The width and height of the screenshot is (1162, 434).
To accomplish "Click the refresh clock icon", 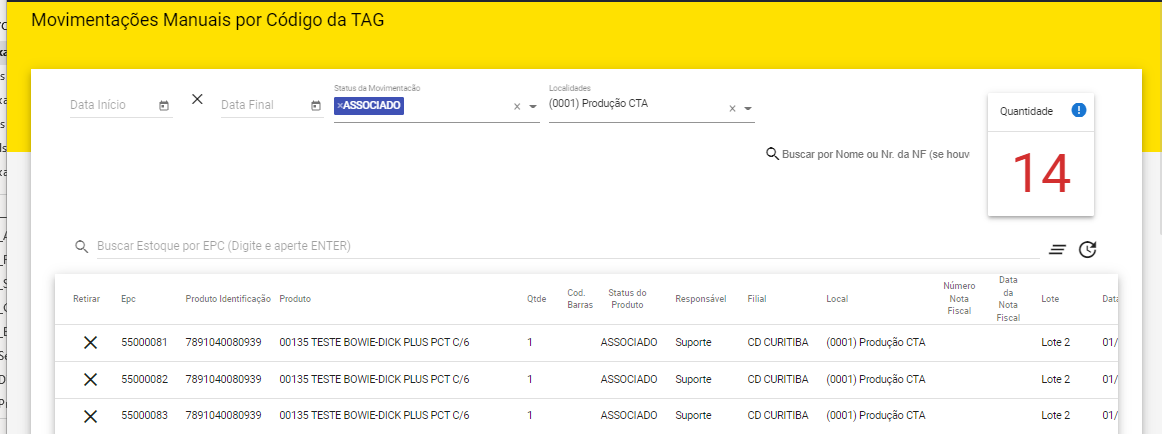I will pos(1088,250).
